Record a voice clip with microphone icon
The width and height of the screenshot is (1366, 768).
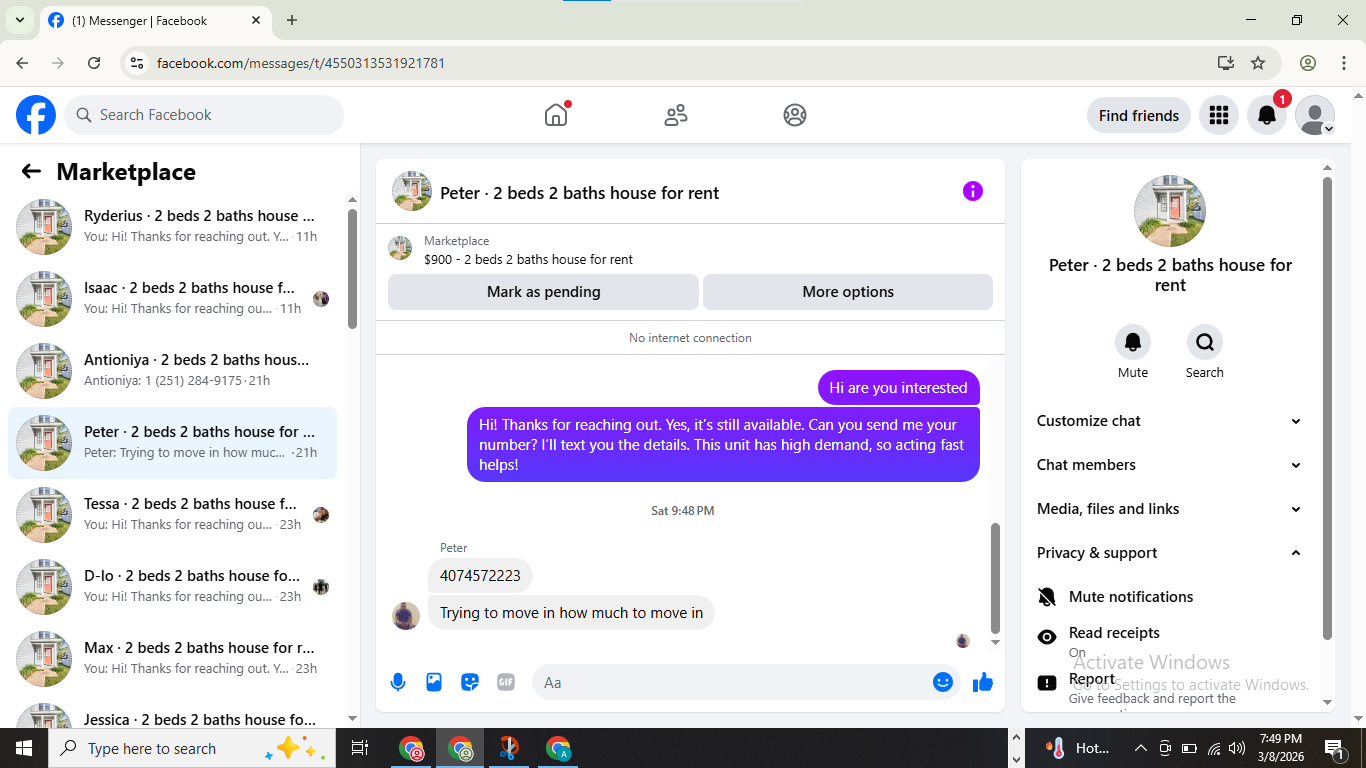(x=398, y=682)
